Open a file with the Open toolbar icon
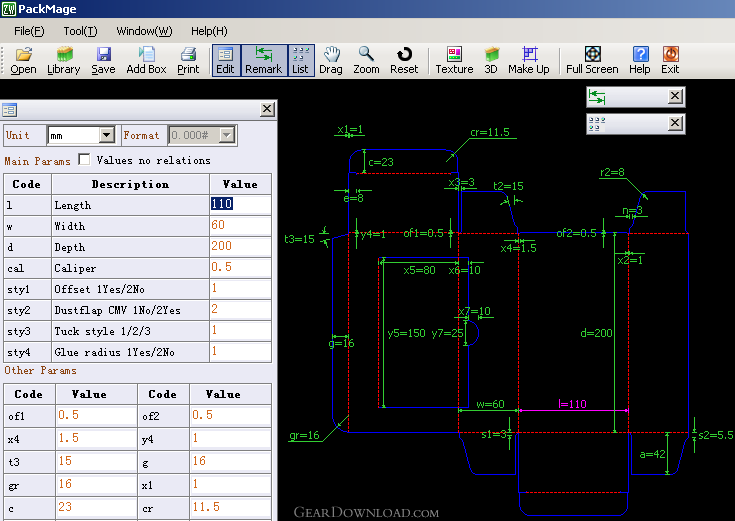The width and height of the screenshot is (735, 521). click(23, 60)
